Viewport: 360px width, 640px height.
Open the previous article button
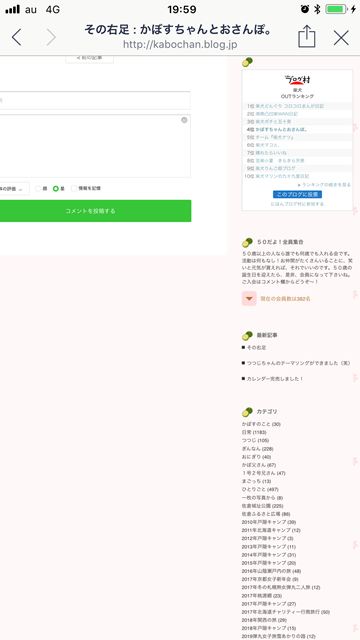pyautogui.click(x=89, y=58)
